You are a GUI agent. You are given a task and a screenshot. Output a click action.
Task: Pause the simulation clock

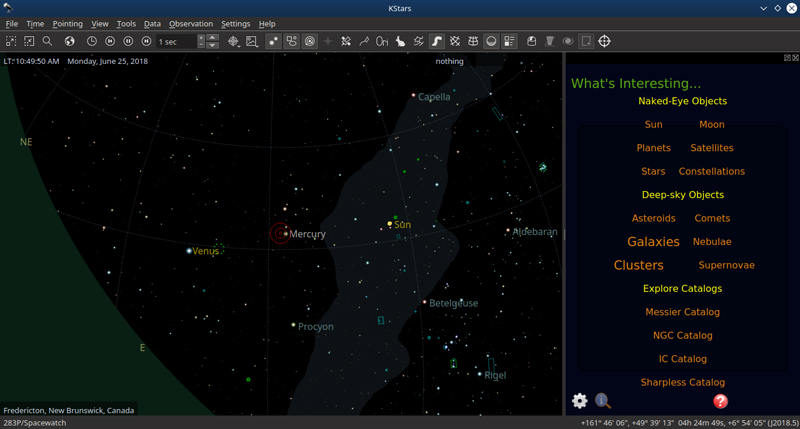tap(128, 41)
